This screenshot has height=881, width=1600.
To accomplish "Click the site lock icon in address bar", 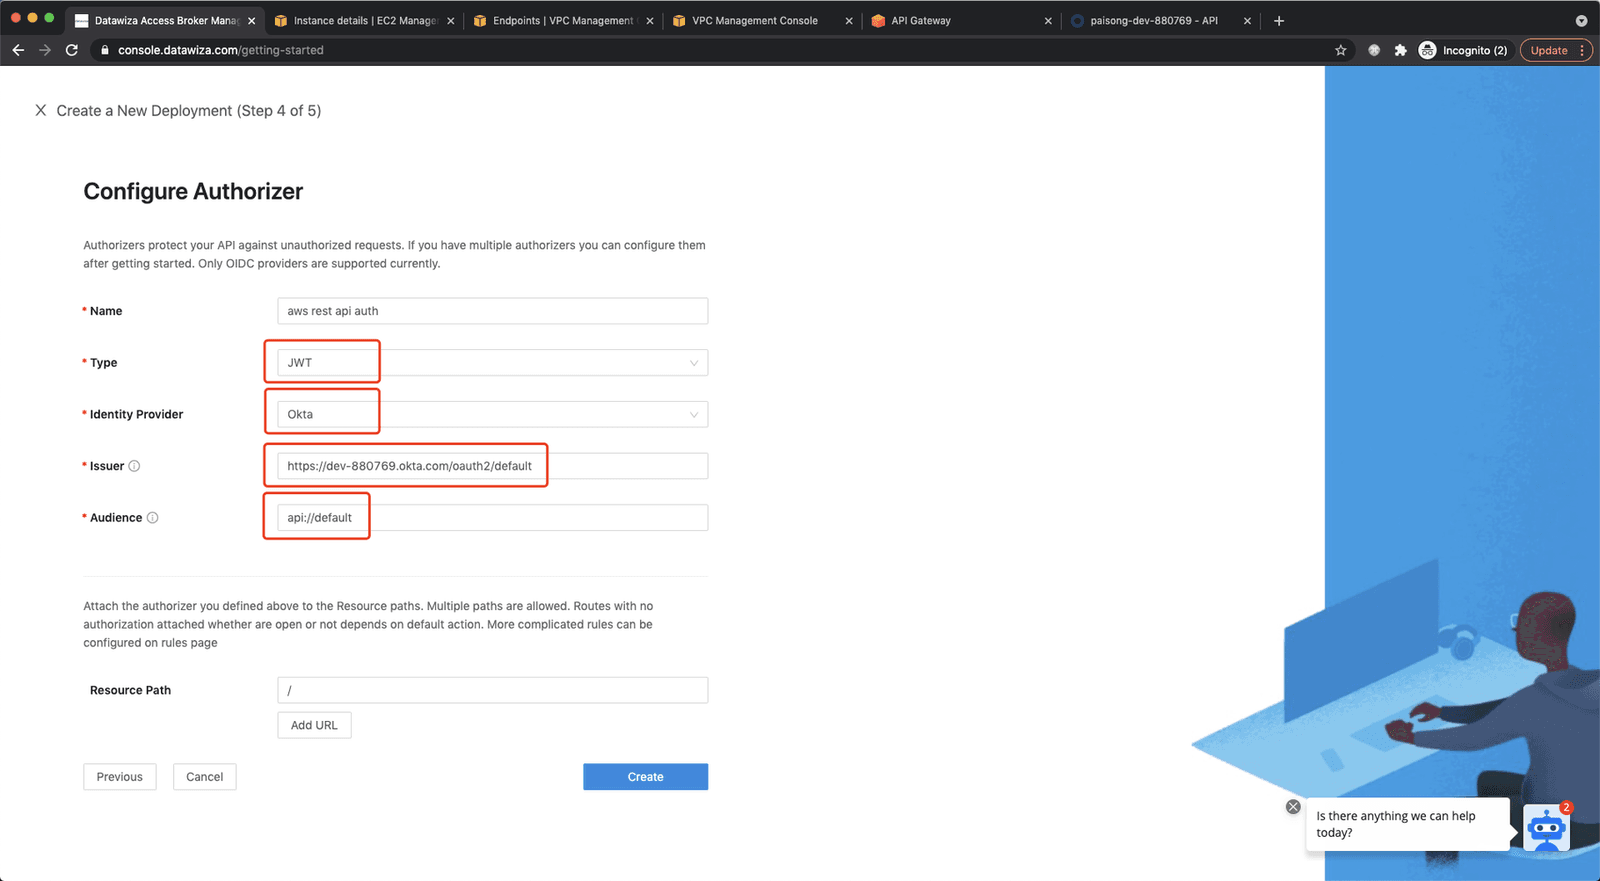I will tap(104, 50).
